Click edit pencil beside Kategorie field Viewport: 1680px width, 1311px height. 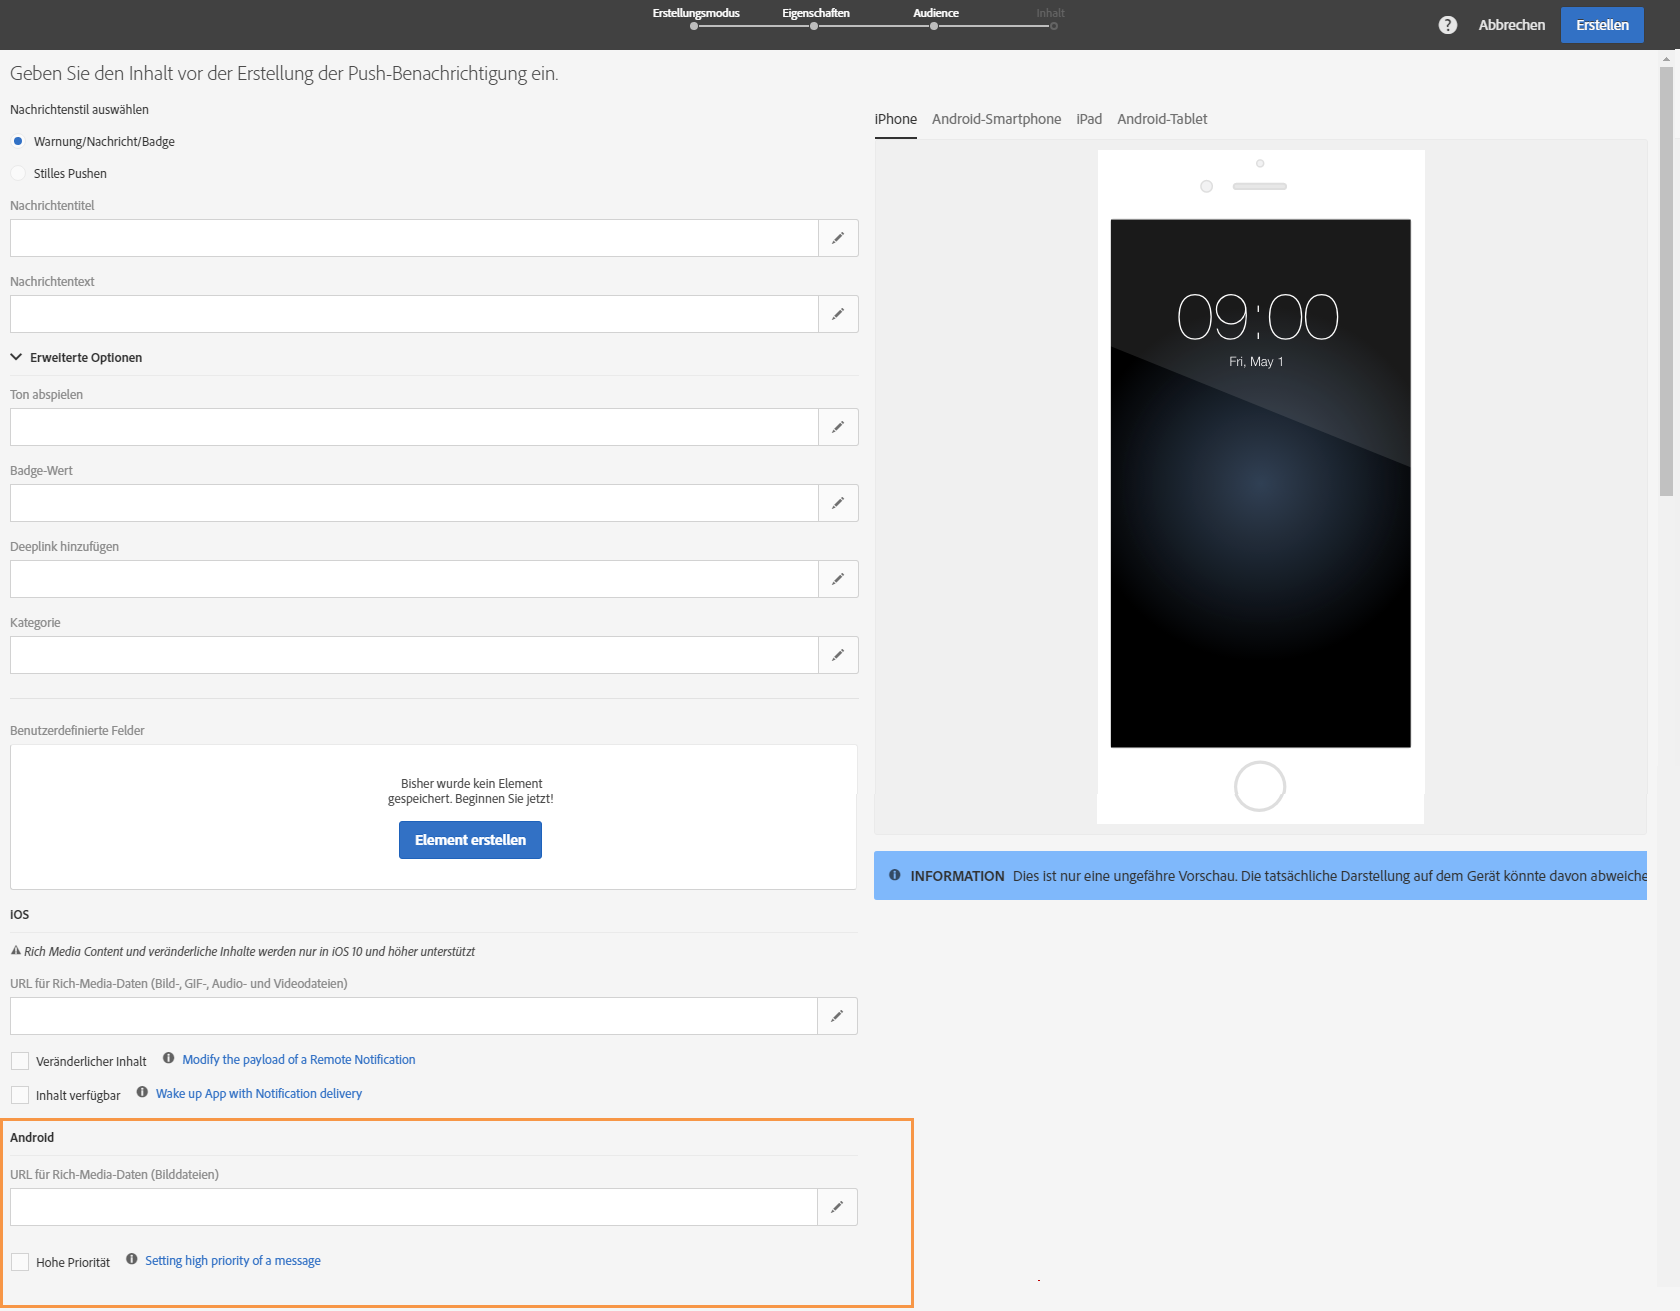point(838,655)
